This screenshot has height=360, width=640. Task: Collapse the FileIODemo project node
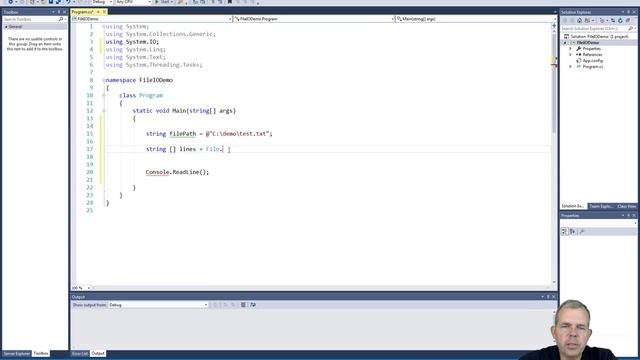[x=565, y=43]
